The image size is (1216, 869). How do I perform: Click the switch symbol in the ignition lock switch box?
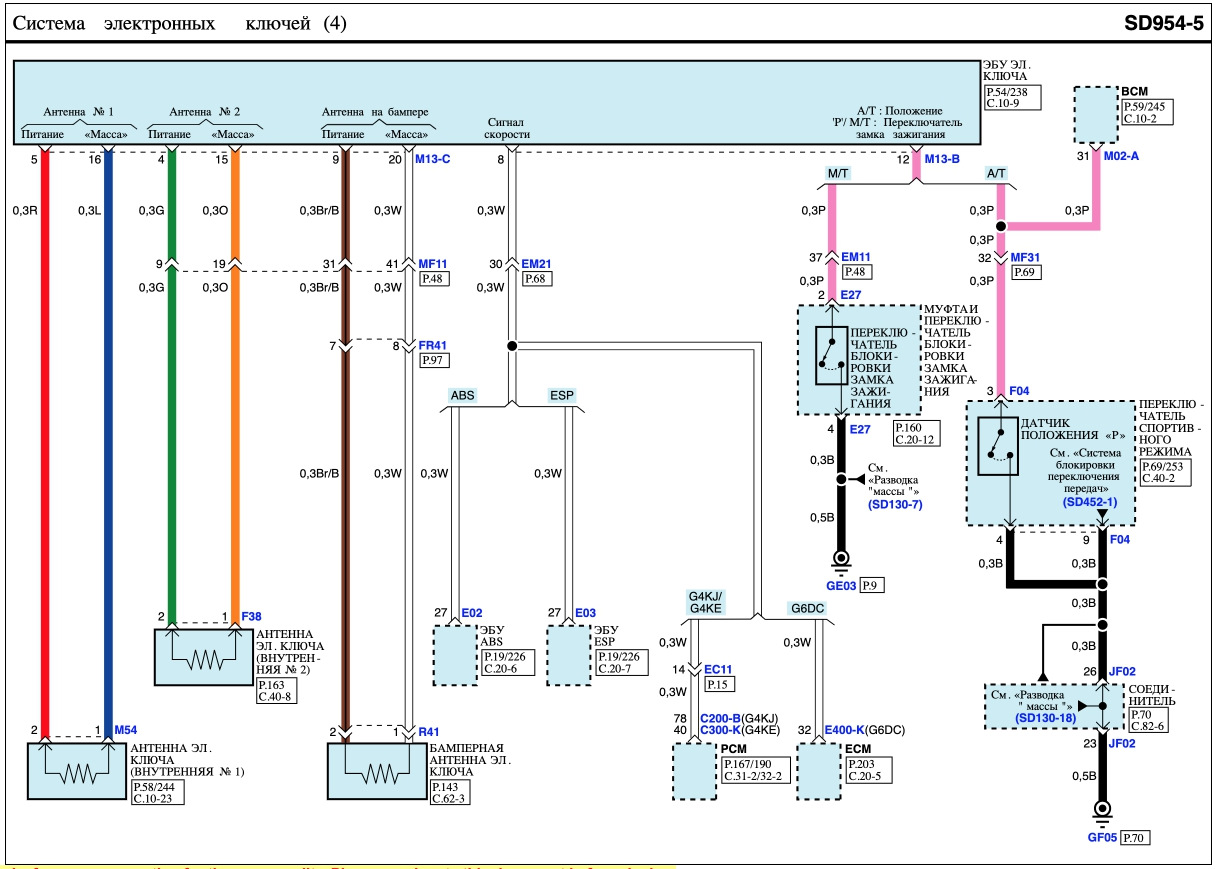(832, 356)
